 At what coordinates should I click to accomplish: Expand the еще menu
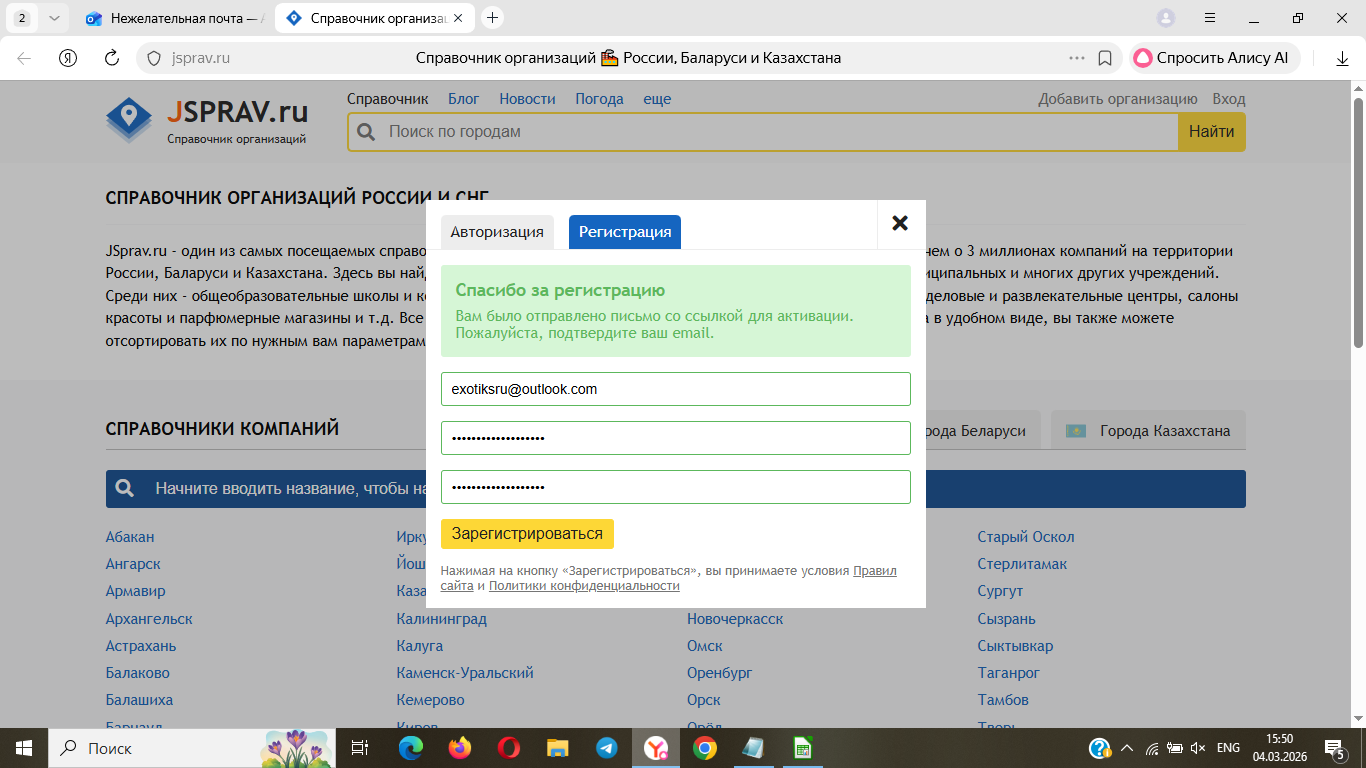click(657, 99)
